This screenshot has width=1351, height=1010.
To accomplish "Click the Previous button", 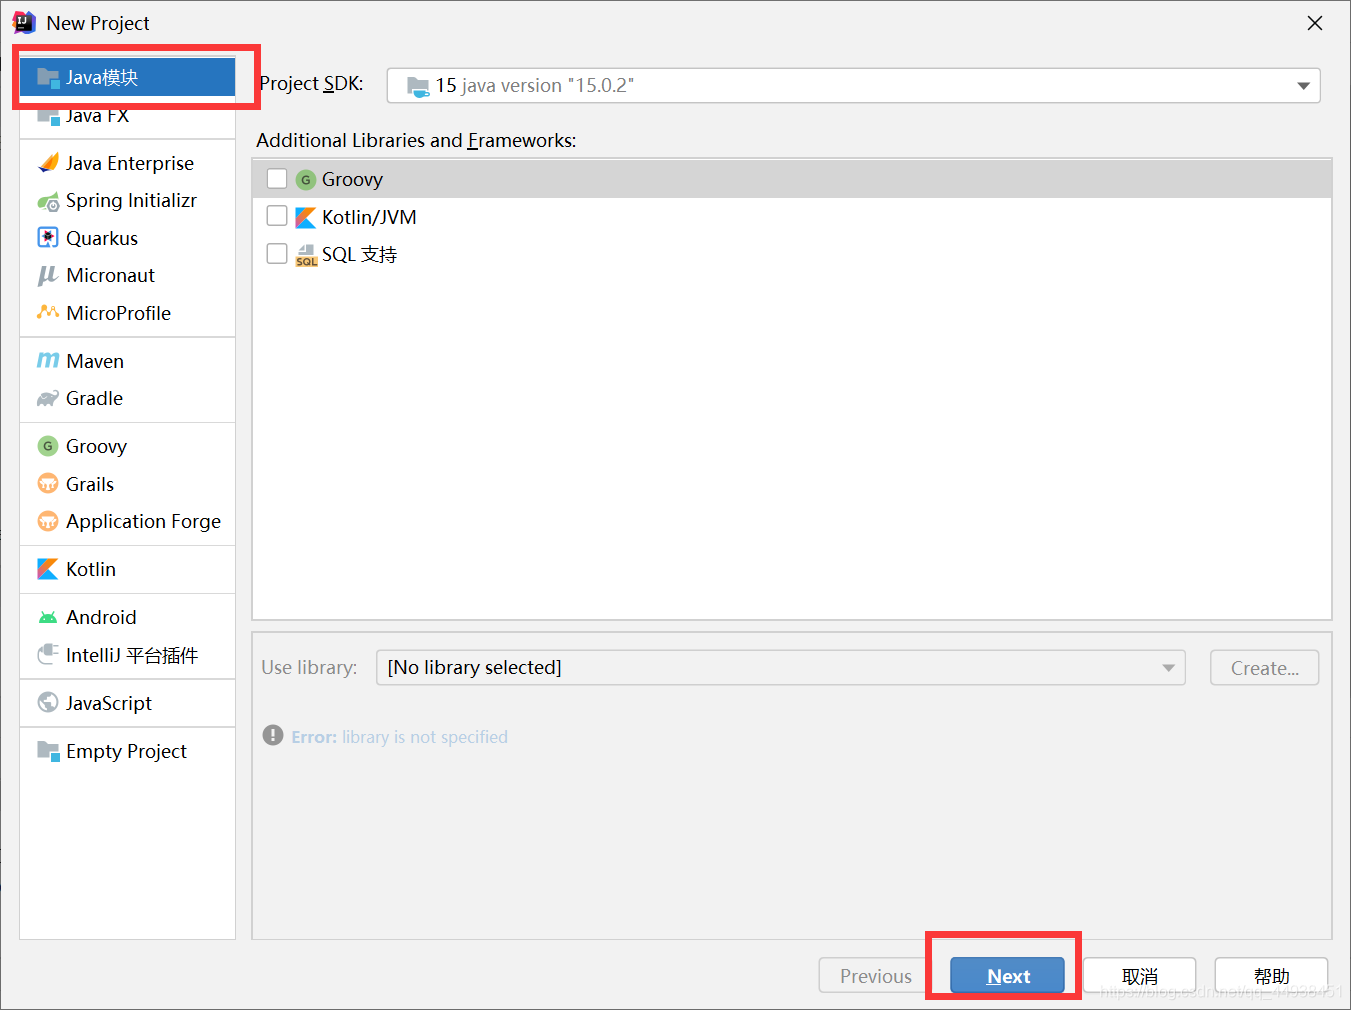I will (x=875, y=976).
